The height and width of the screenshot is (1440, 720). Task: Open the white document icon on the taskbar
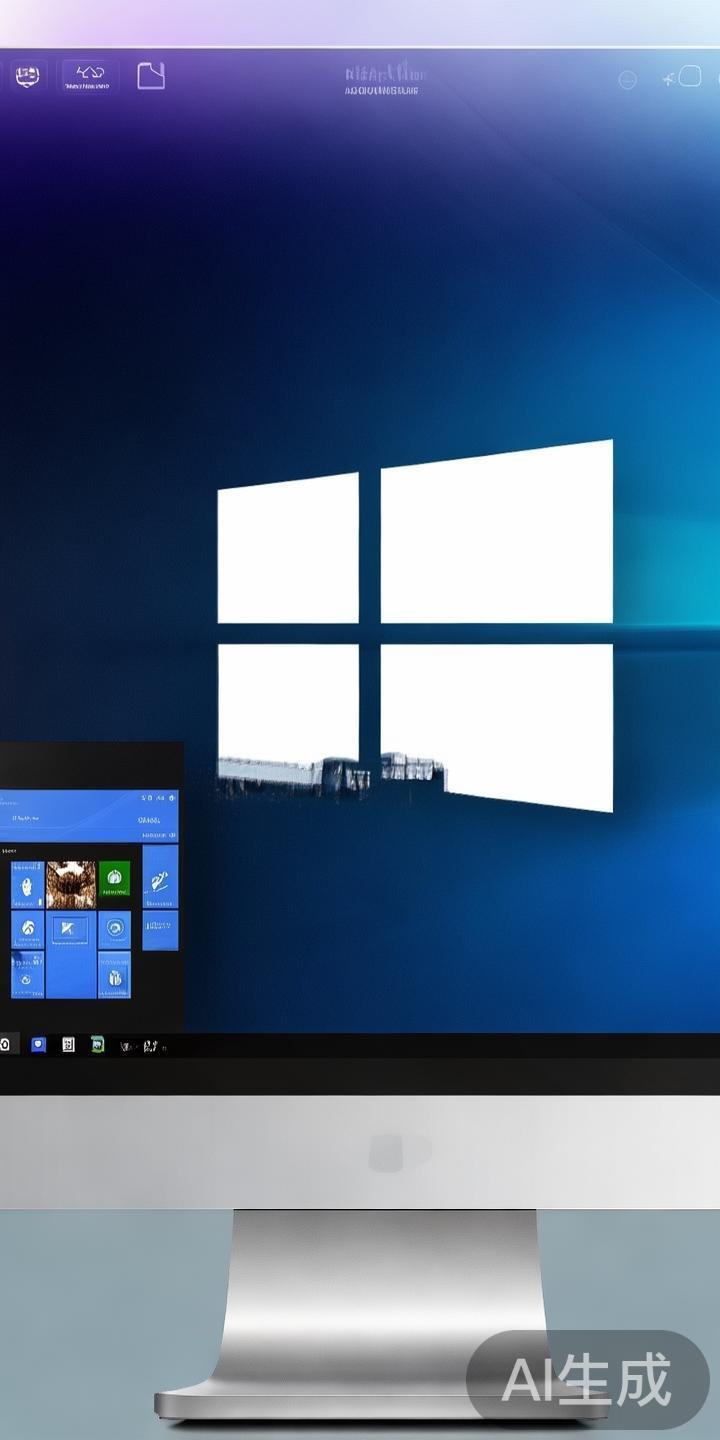(68, 1045)
